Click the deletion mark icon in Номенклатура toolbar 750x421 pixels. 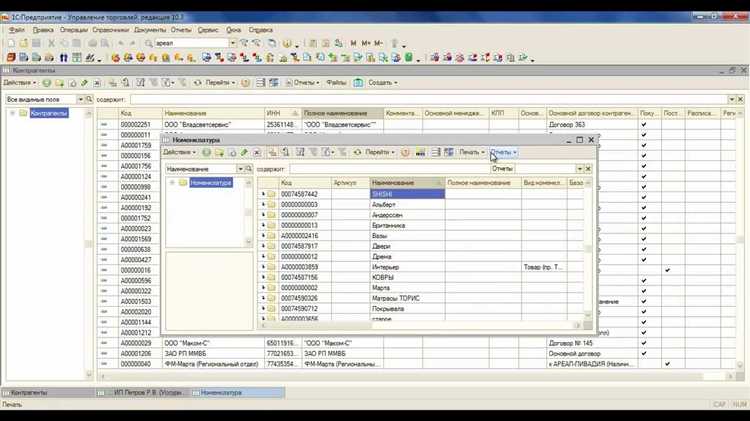pyautogui.click(x=257, y=153)
